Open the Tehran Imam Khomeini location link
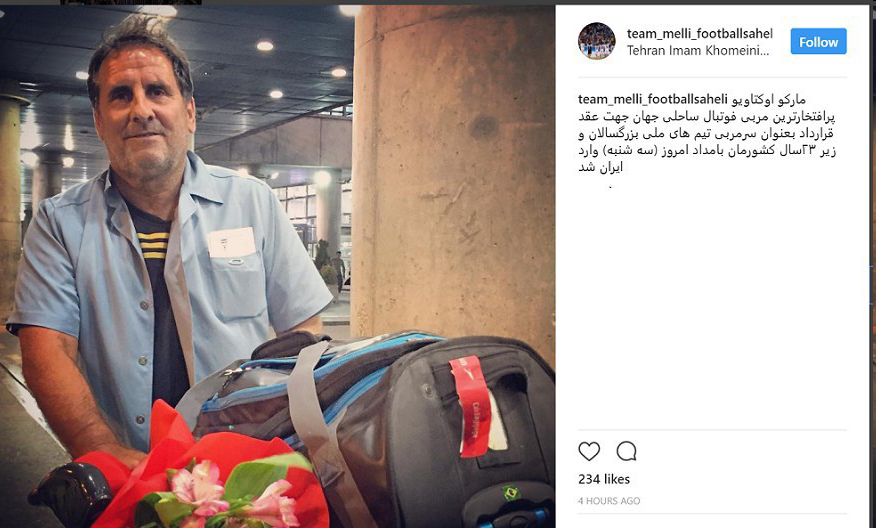This screenshot has width=876, height=528. pos(698,50)
